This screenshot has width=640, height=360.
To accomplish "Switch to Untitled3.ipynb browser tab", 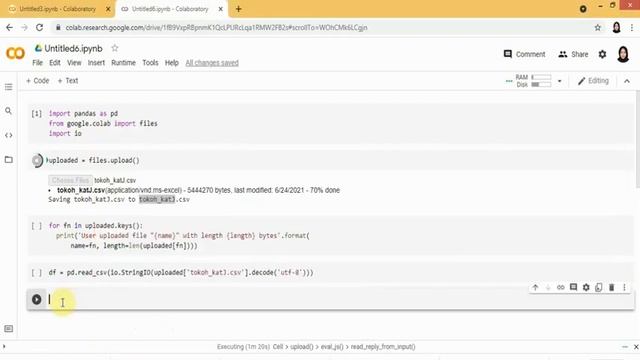I will [x=57, y=9].
